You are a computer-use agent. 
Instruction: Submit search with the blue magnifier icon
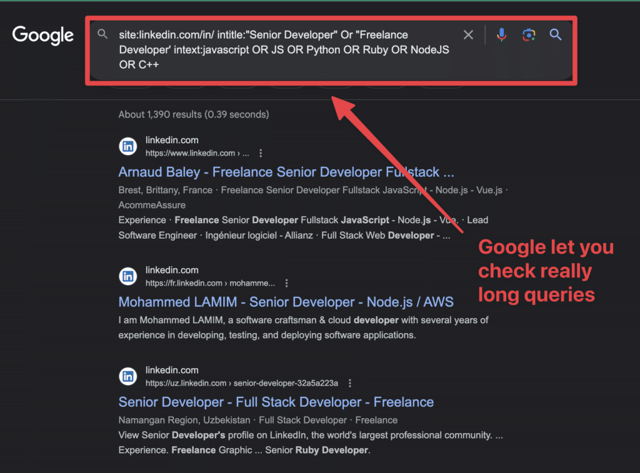coord(555,35)
